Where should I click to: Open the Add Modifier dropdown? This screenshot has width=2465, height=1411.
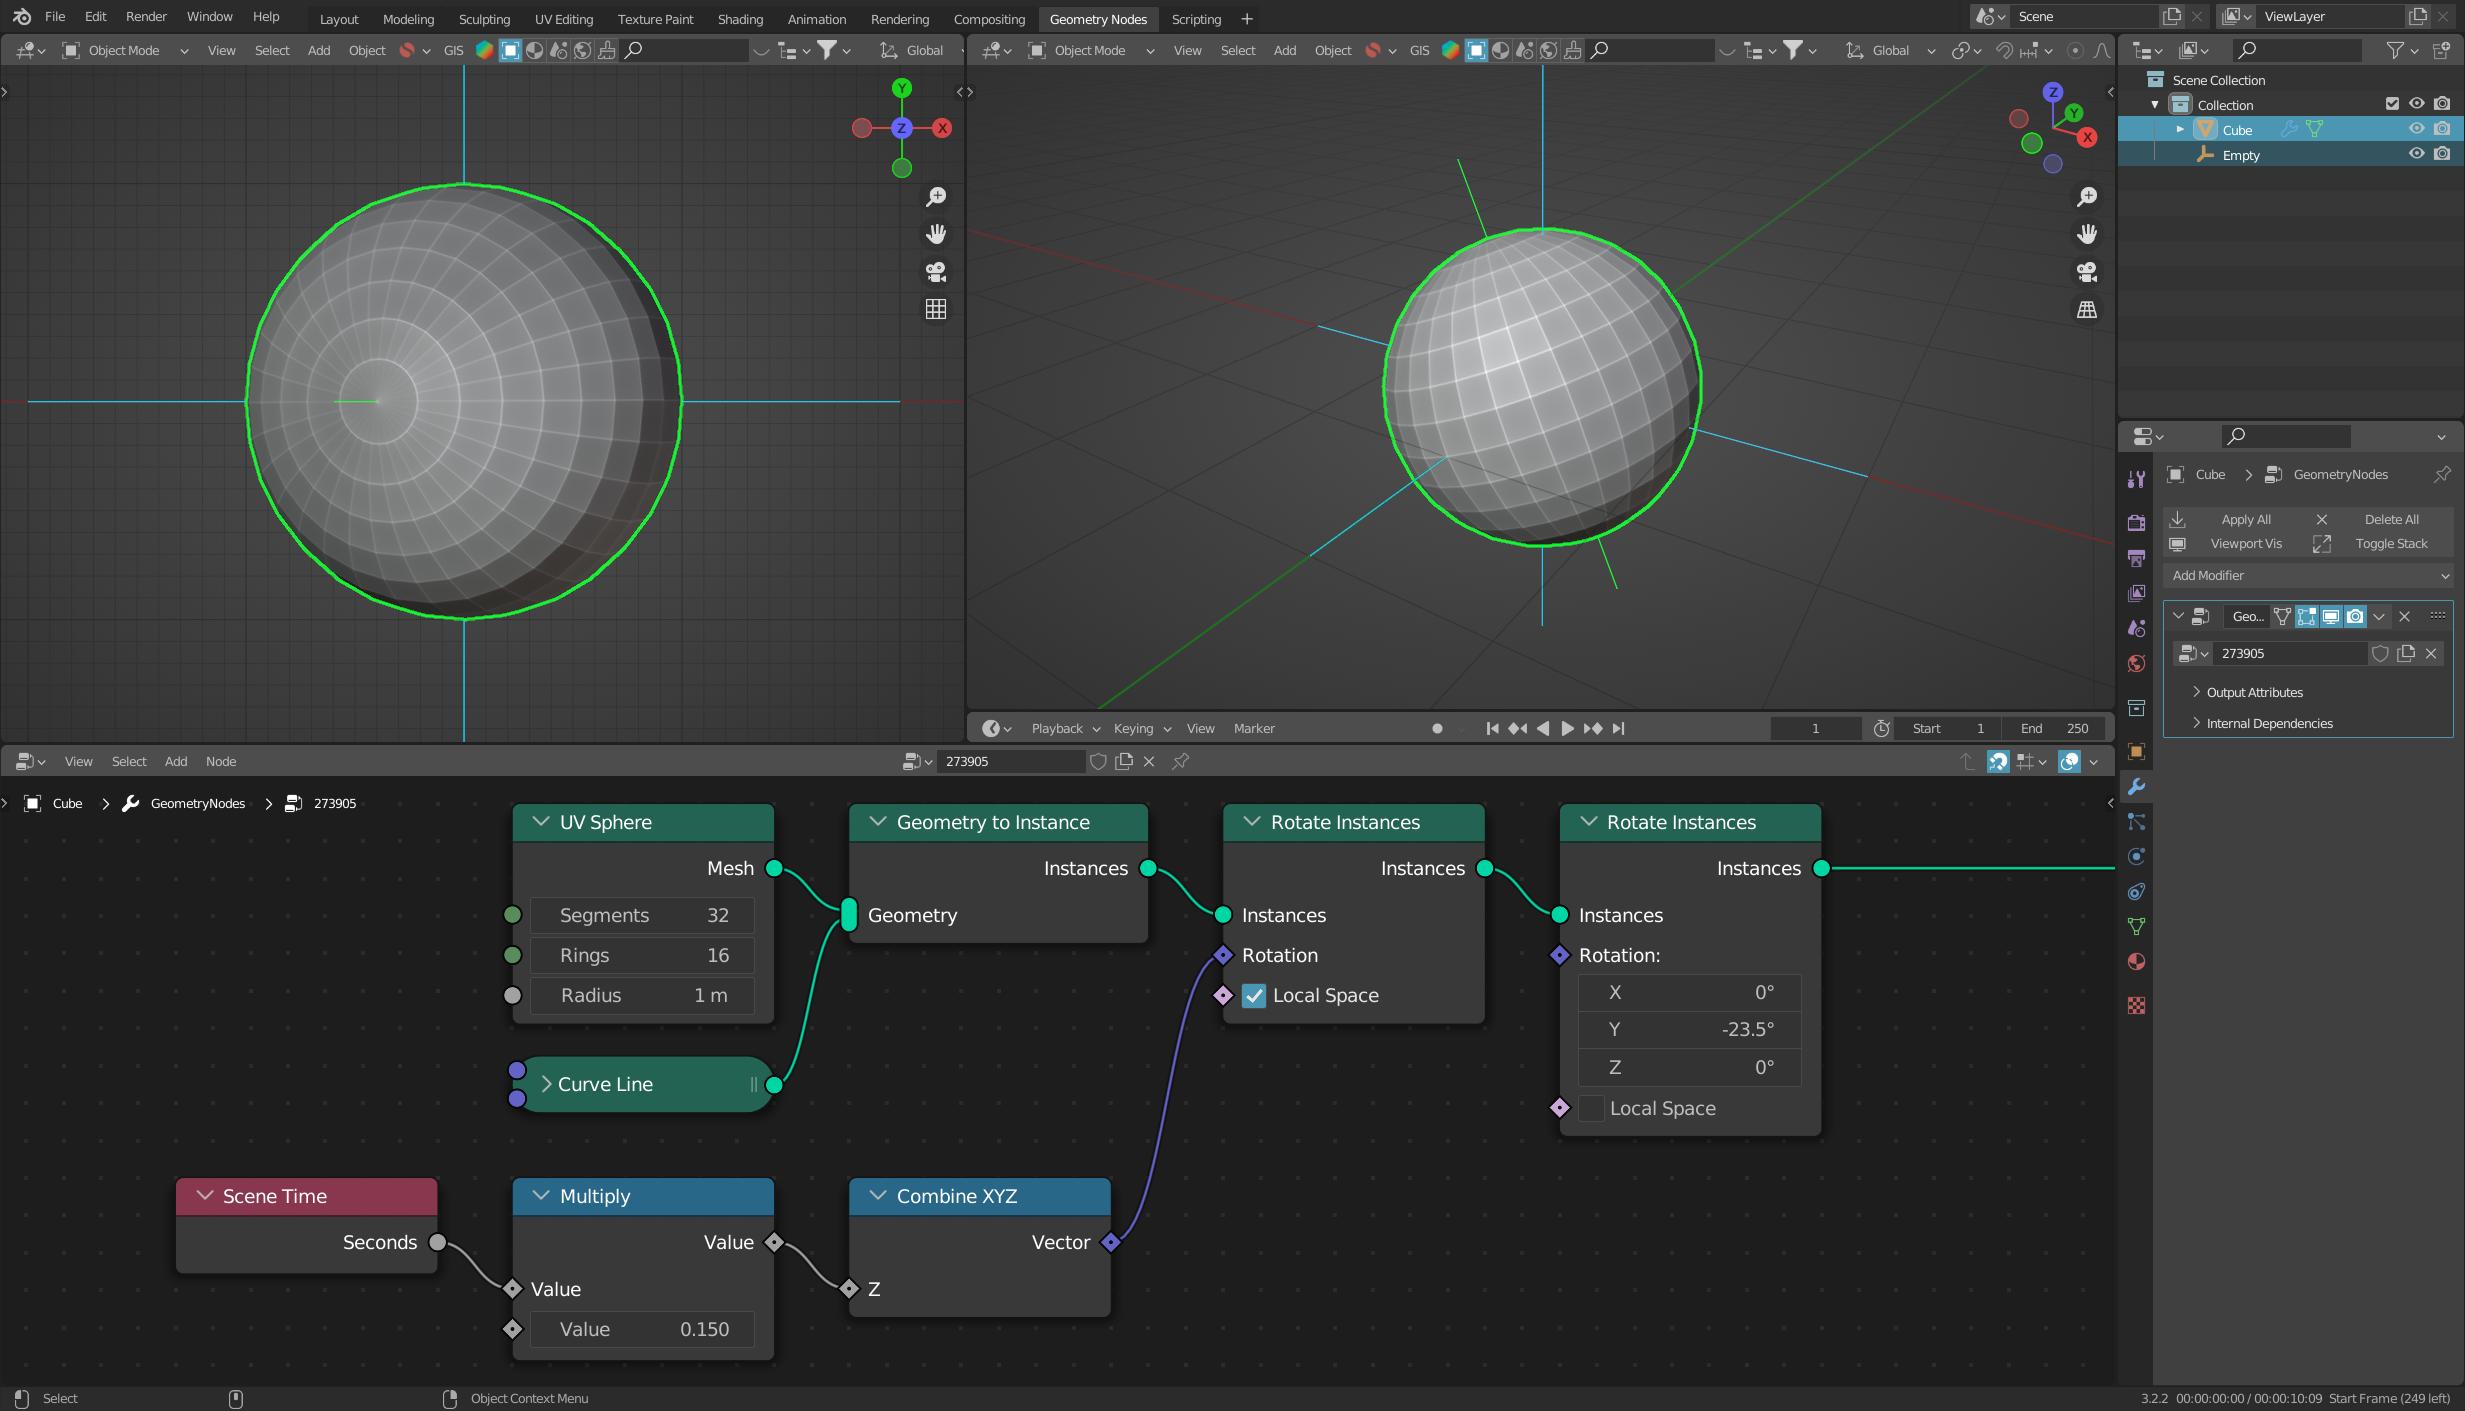tap(2310, 575)
